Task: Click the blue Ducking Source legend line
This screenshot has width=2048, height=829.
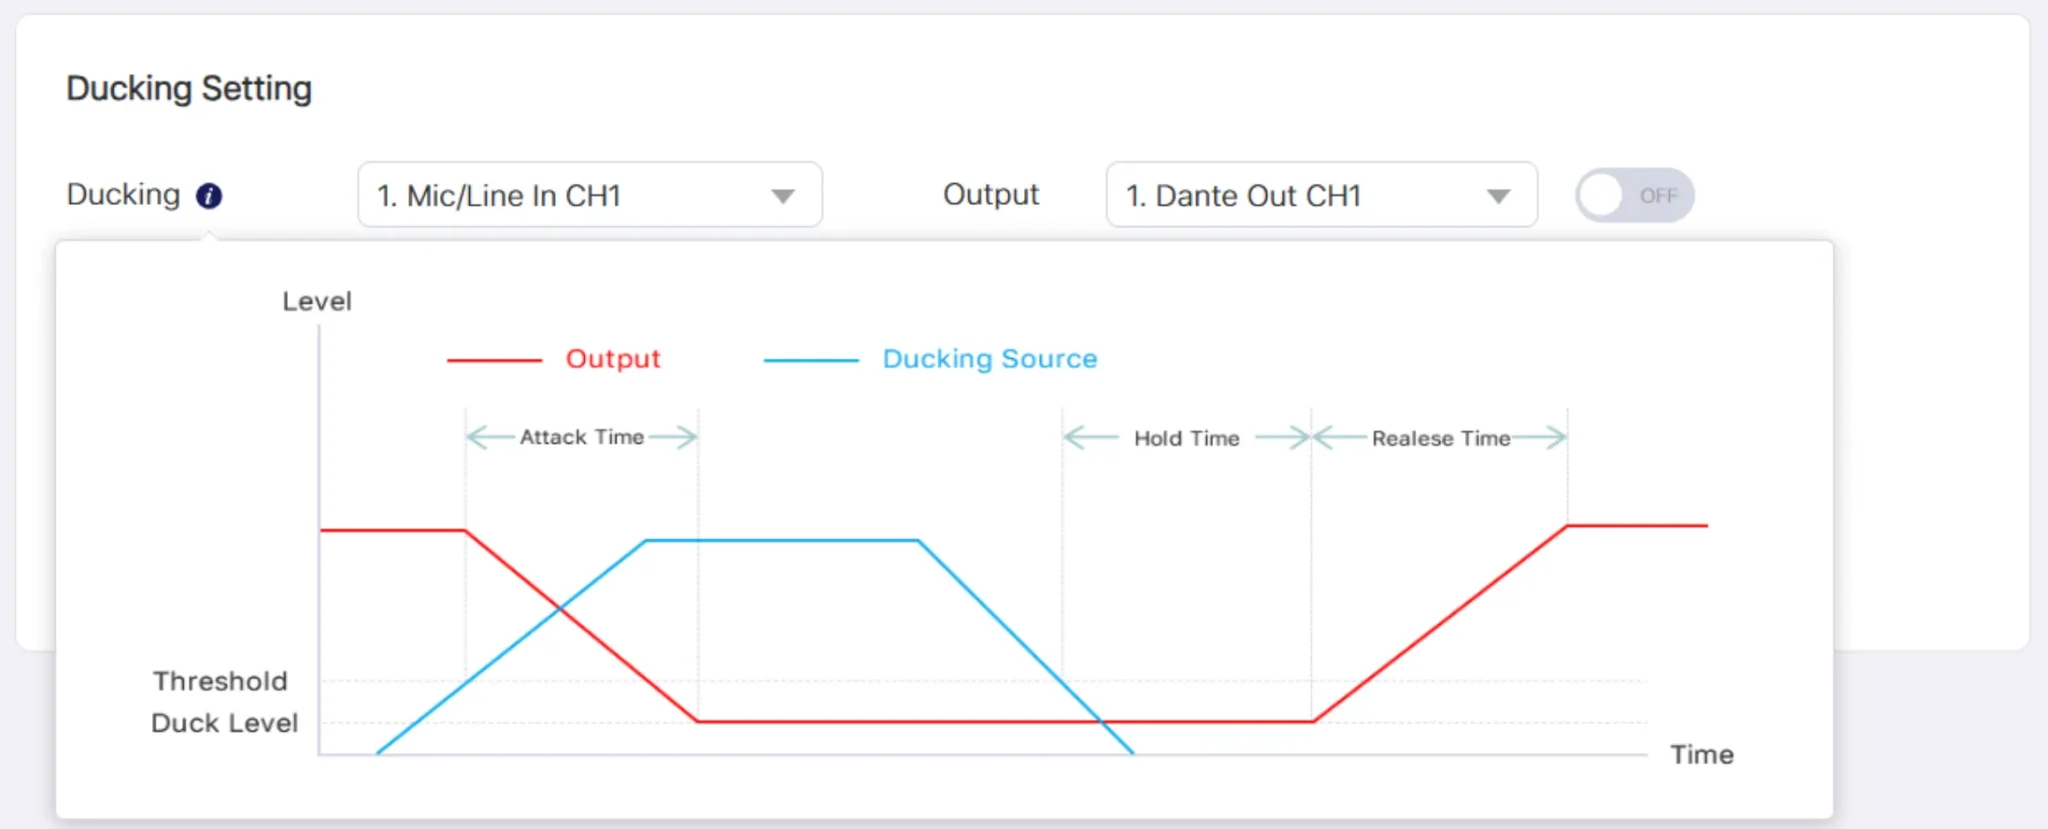Action: pos(811,360)
